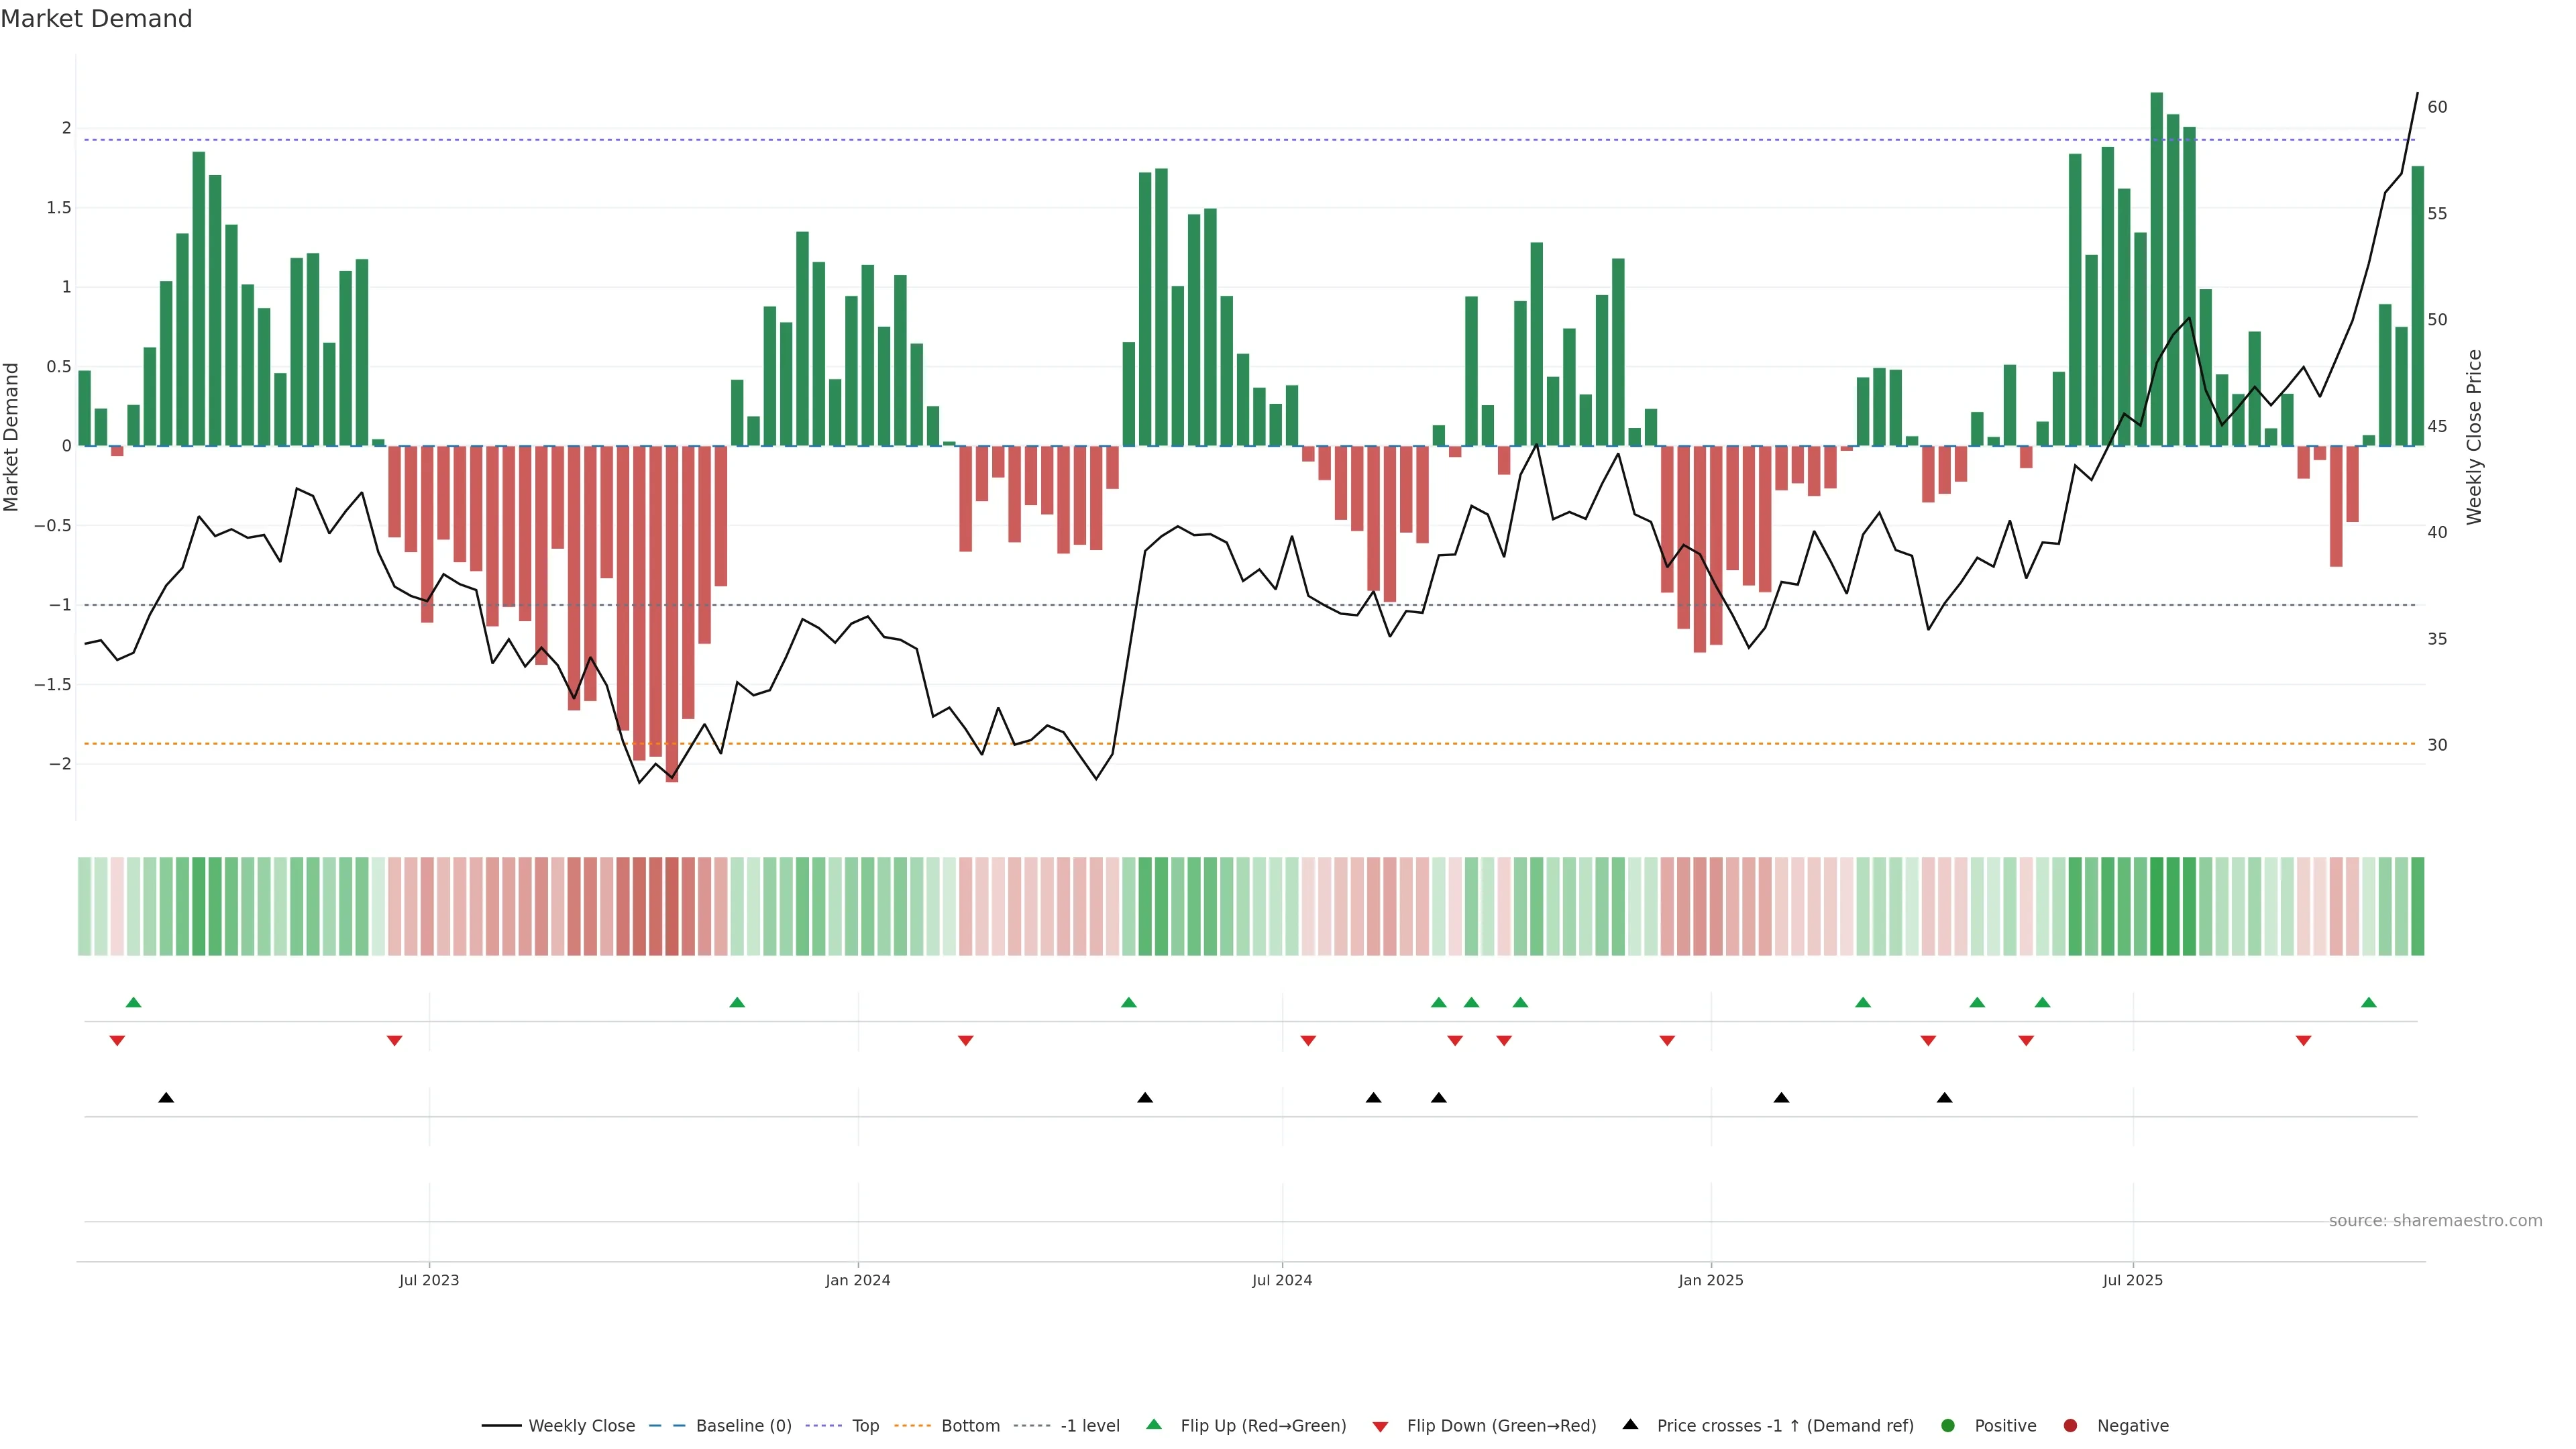
Task: Click first black price-cross triangle marker on left
Action: pyautogui.click(x=166, y=1098)
